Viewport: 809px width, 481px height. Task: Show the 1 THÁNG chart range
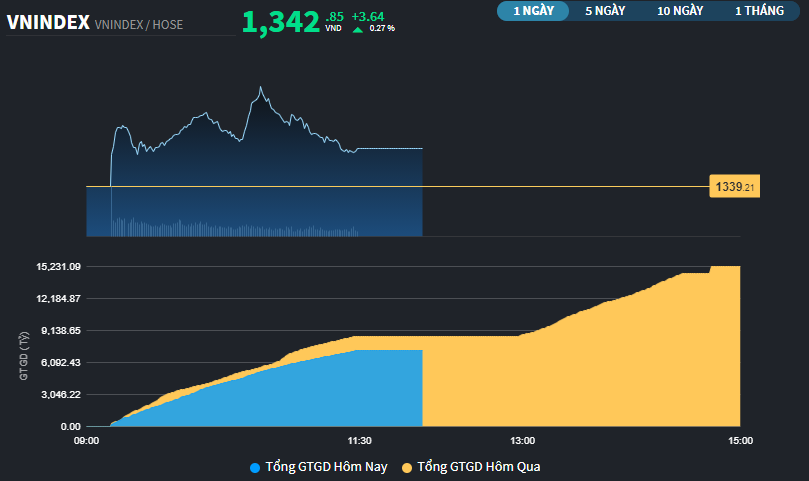[759, 11]
